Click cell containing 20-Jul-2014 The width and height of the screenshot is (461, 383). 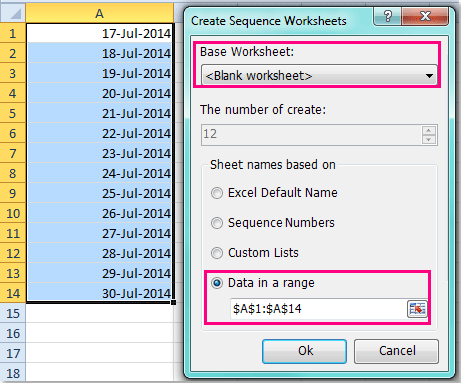point(100,93)
